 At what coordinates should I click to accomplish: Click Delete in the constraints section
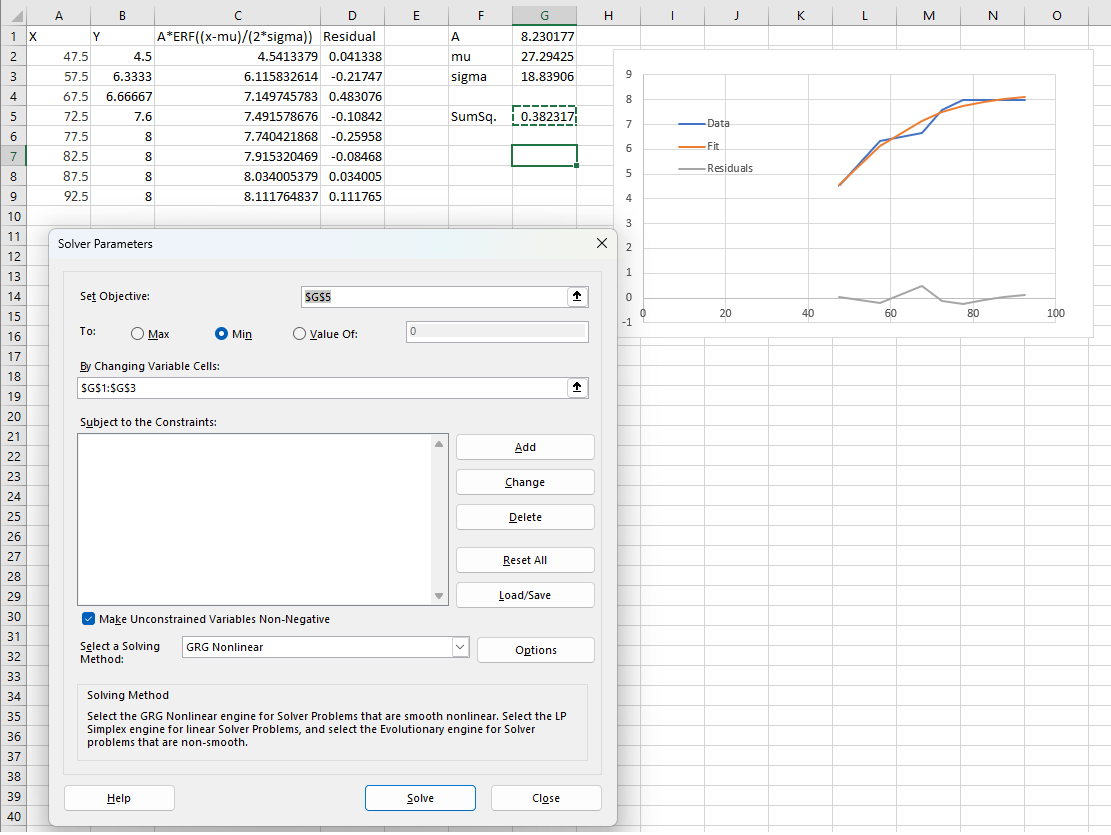point(524,516)
